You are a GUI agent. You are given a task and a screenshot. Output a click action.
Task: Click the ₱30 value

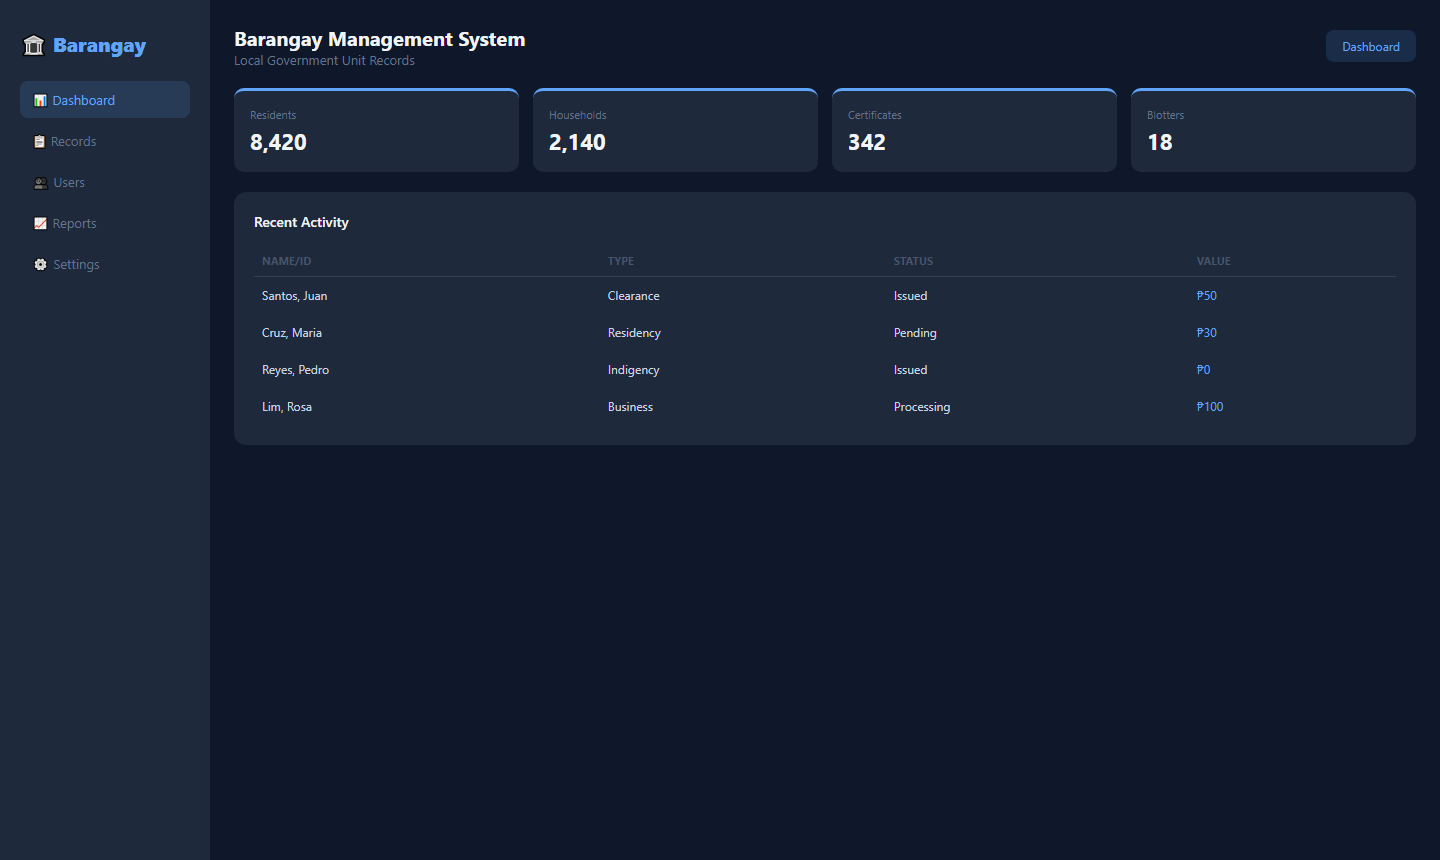tap(1207, 333)
